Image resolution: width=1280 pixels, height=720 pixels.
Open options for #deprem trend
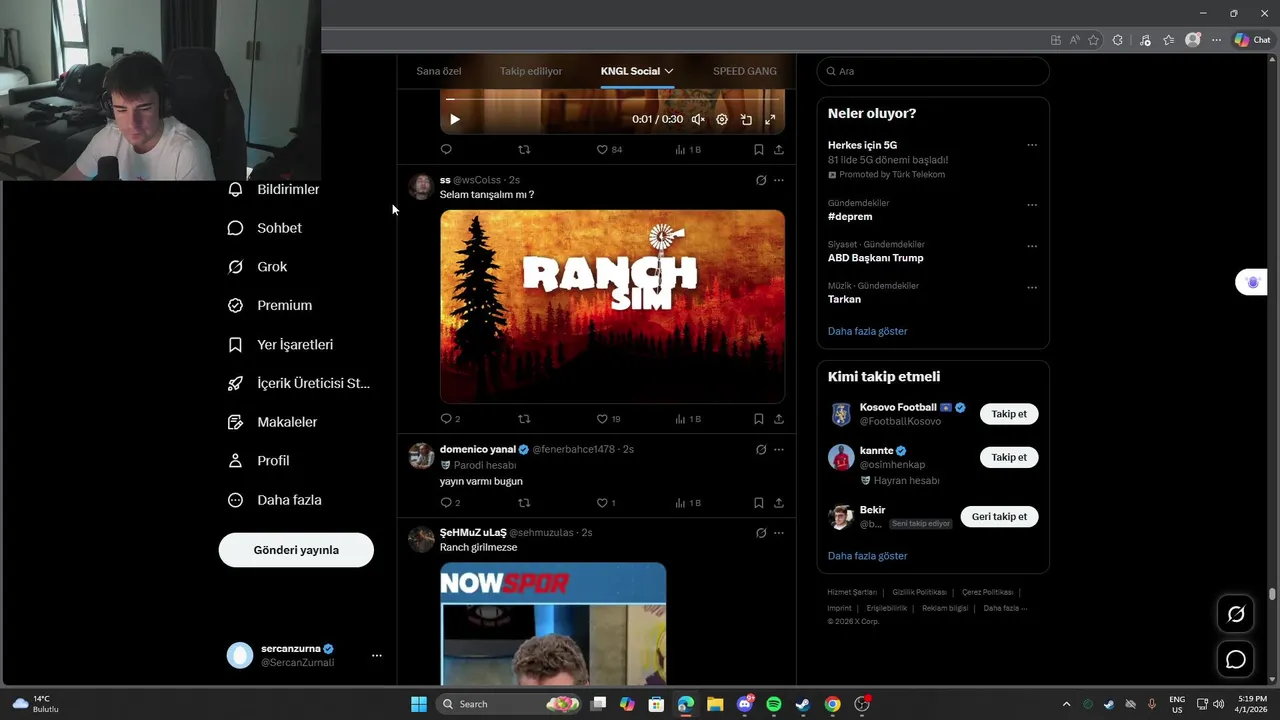pyautogui.click(x=1032, y=205)
